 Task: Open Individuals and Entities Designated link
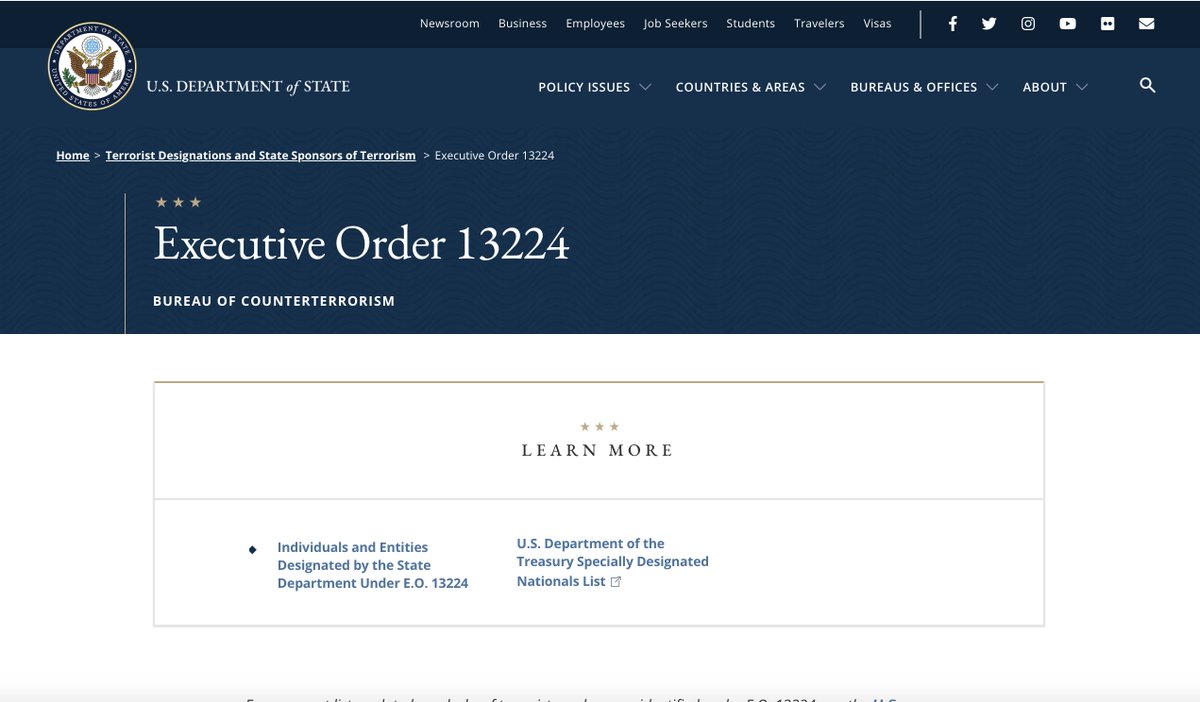click(x=372, y=565)
